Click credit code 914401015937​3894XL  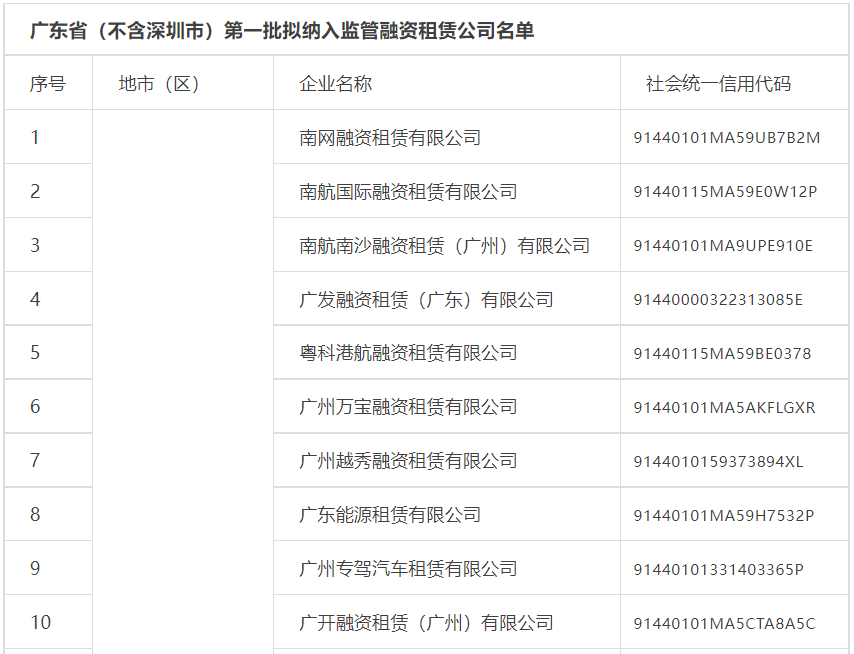coord(718,461)
